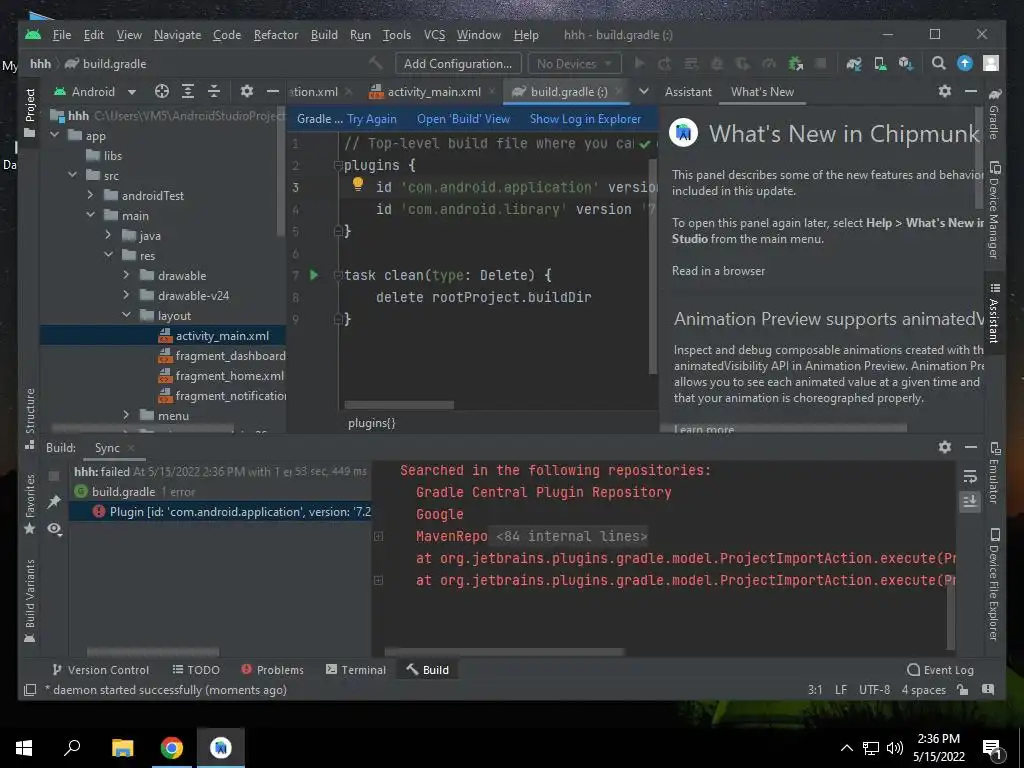1024x768 pixels.
Task: Hide the Project panel with minus icon
Action: (272, 91)
